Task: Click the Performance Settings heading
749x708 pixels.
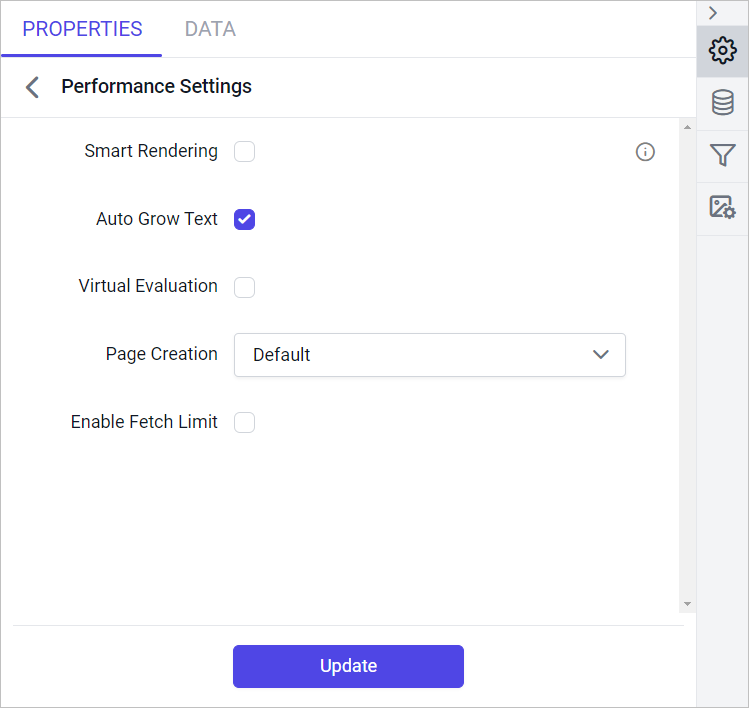Action: pos(156,86)
